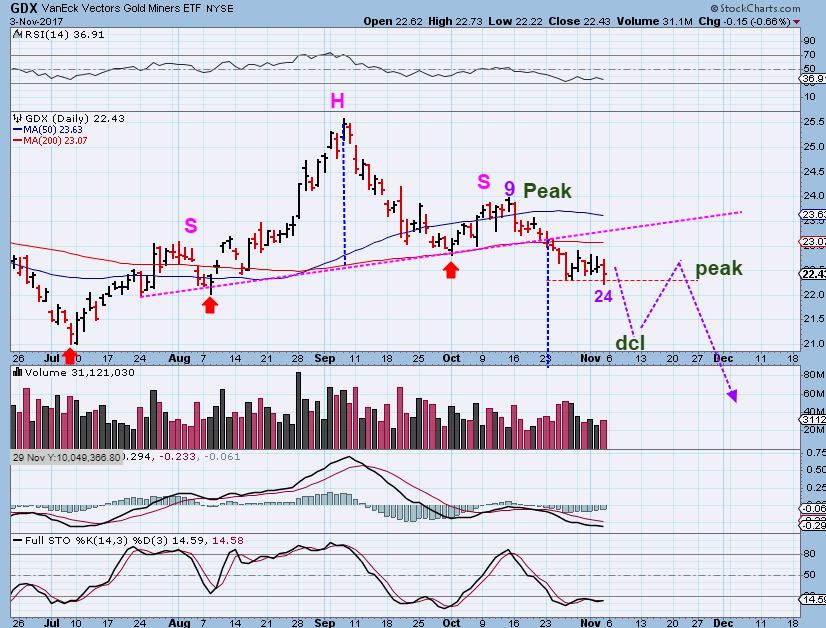Click the red MA(200) legend line marker
This screenshot has height=628, width=826.
pyautogui.click(x=17, y=141)
